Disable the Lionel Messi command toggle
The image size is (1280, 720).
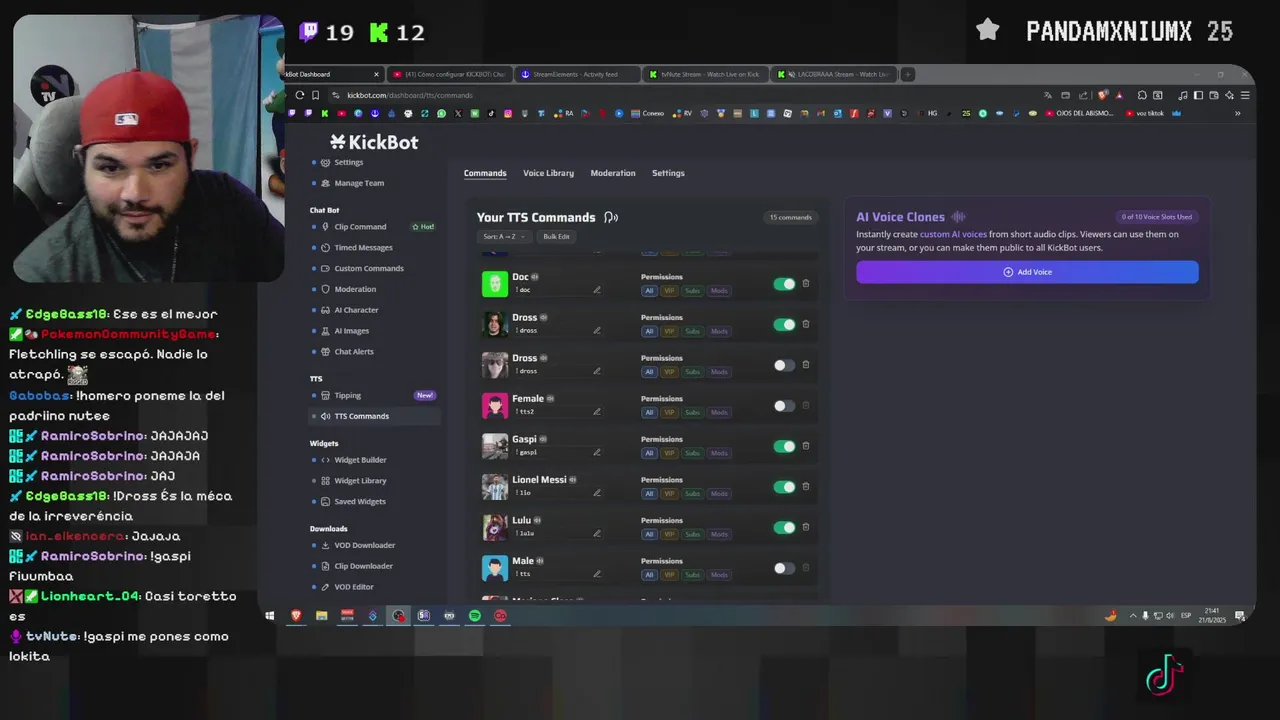[785, 487]
